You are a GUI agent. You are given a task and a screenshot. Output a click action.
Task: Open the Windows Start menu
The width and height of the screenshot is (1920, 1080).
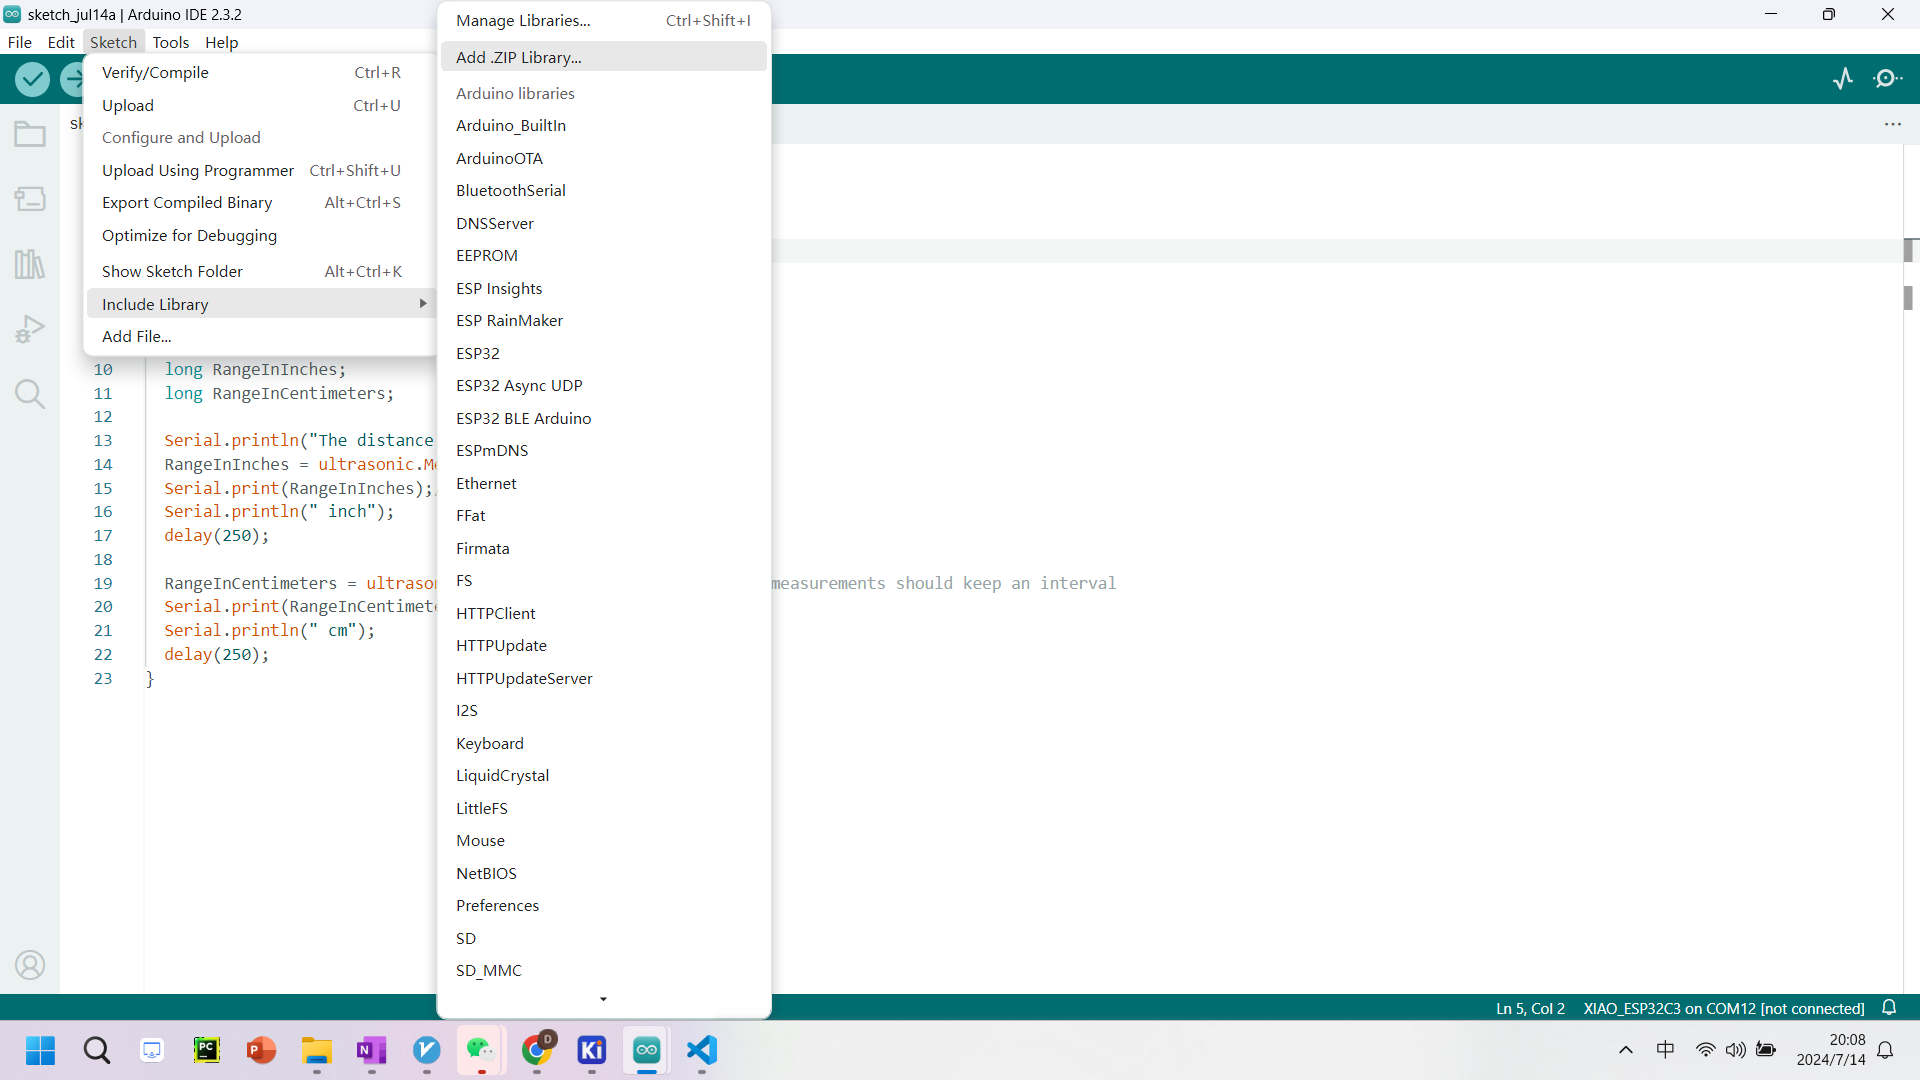[x=41, y=1051]
